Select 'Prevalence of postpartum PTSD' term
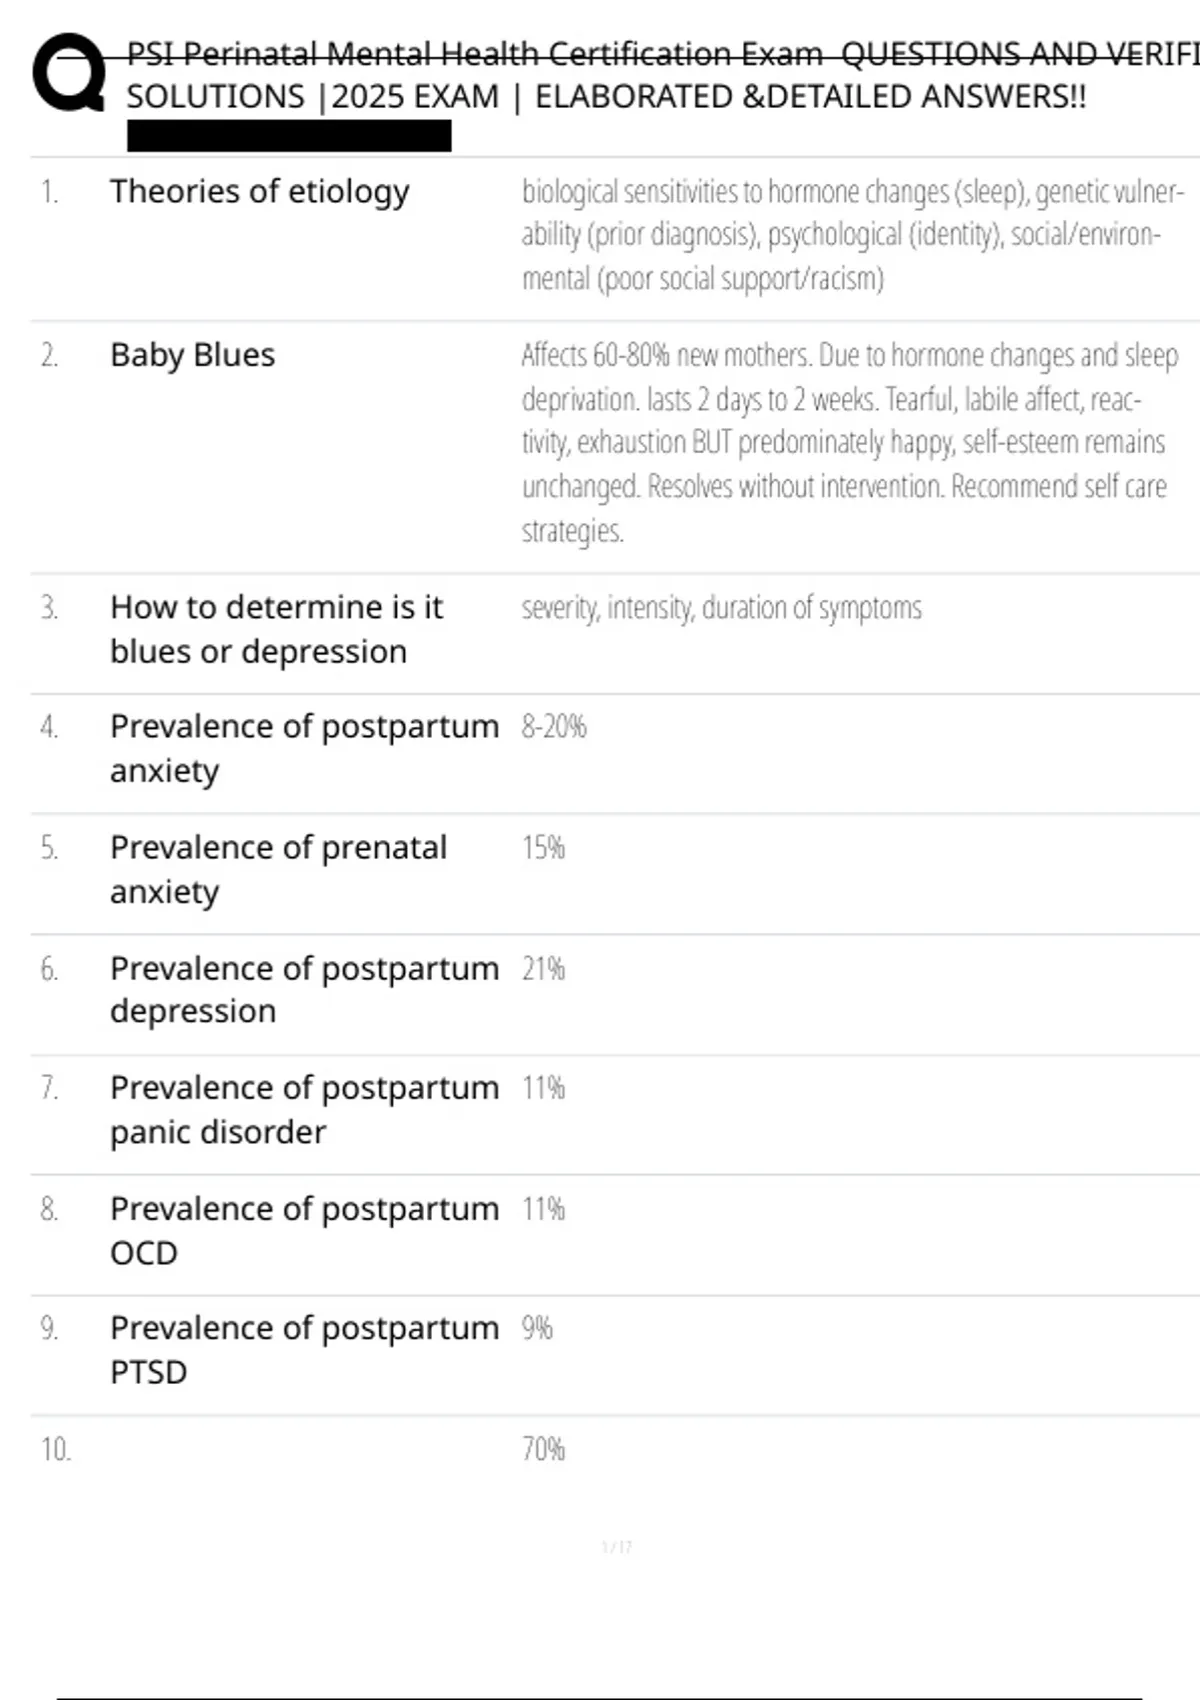 pyautogui.click(x=303, y=1349)
